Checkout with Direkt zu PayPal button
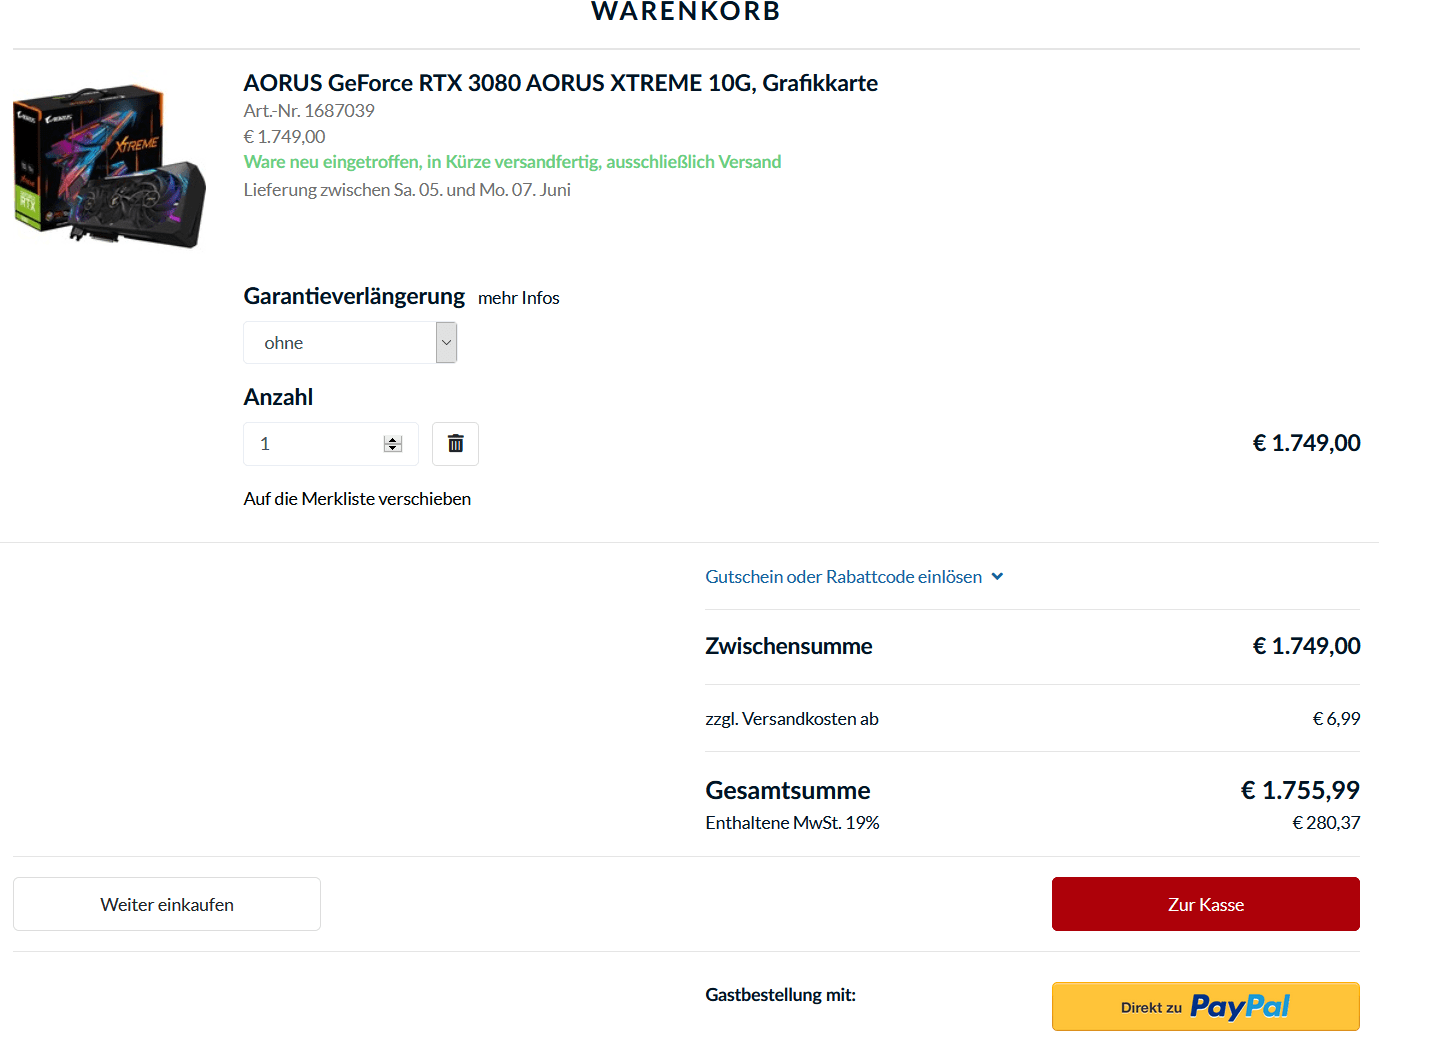The height and width of the screenshot is (1045, 1447). [1205, 1006]
